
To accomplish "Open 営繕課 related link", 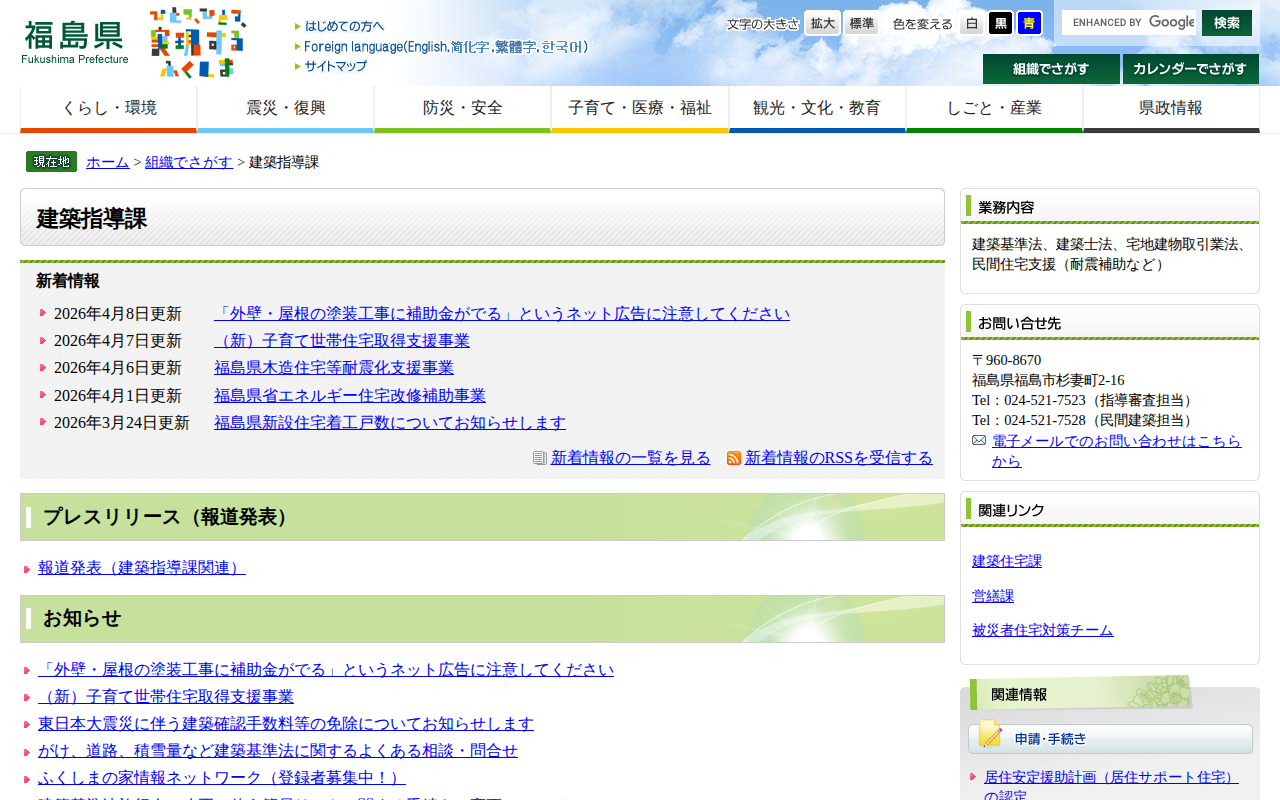I will point(993,596).
